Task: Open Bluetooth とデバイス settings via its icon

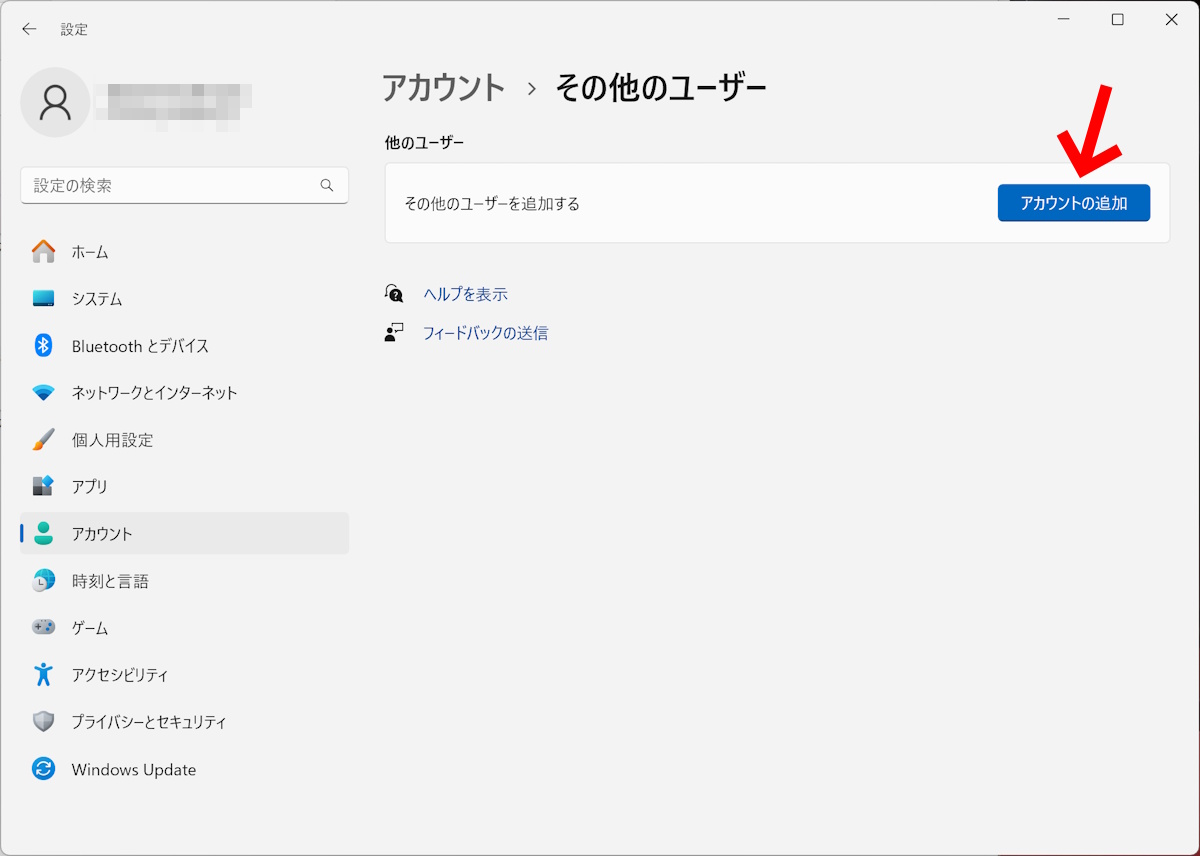Action: 44,345
